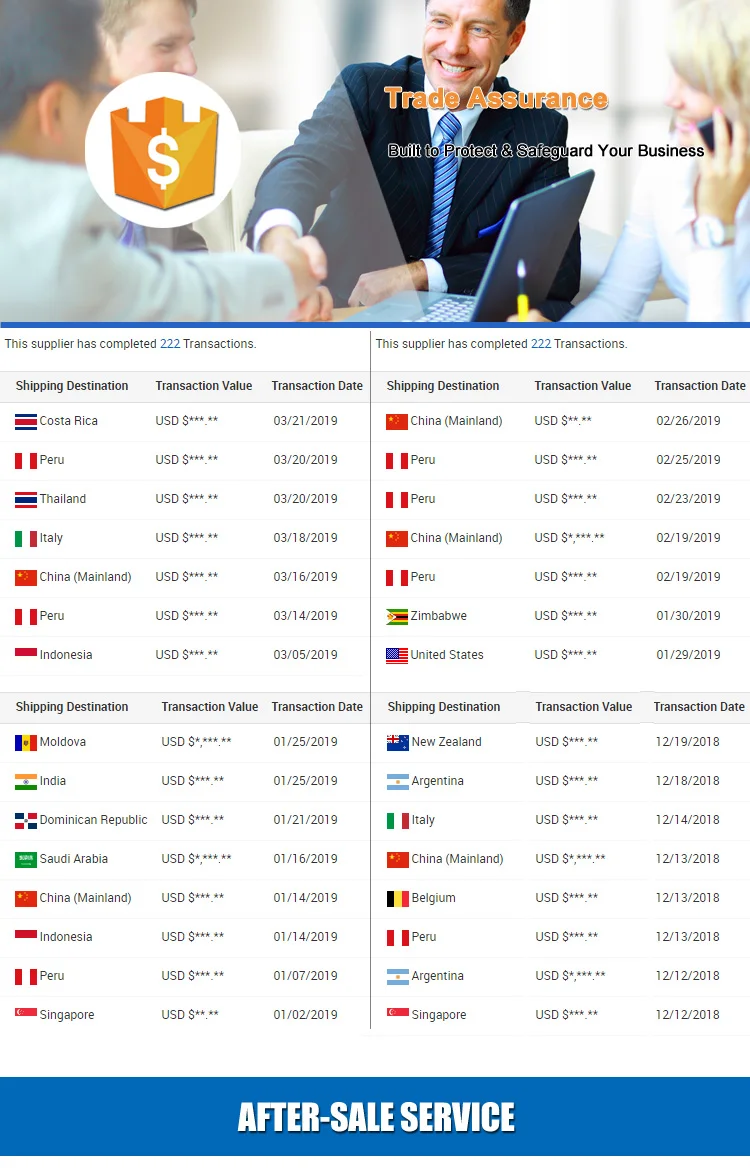Click the businessmen handshake banner photo

(375, 161)
